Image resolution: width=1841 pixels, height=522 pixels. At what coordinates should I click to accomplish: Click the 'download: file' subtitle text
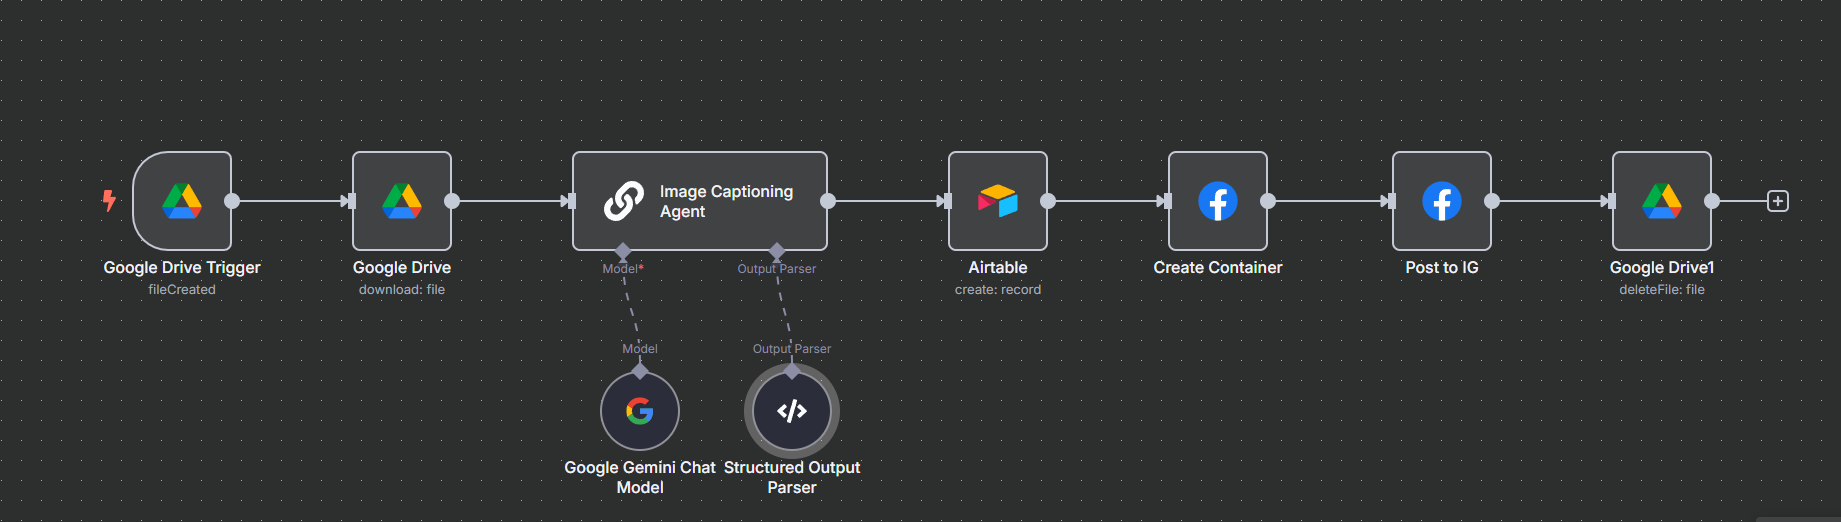click(402, 290)
